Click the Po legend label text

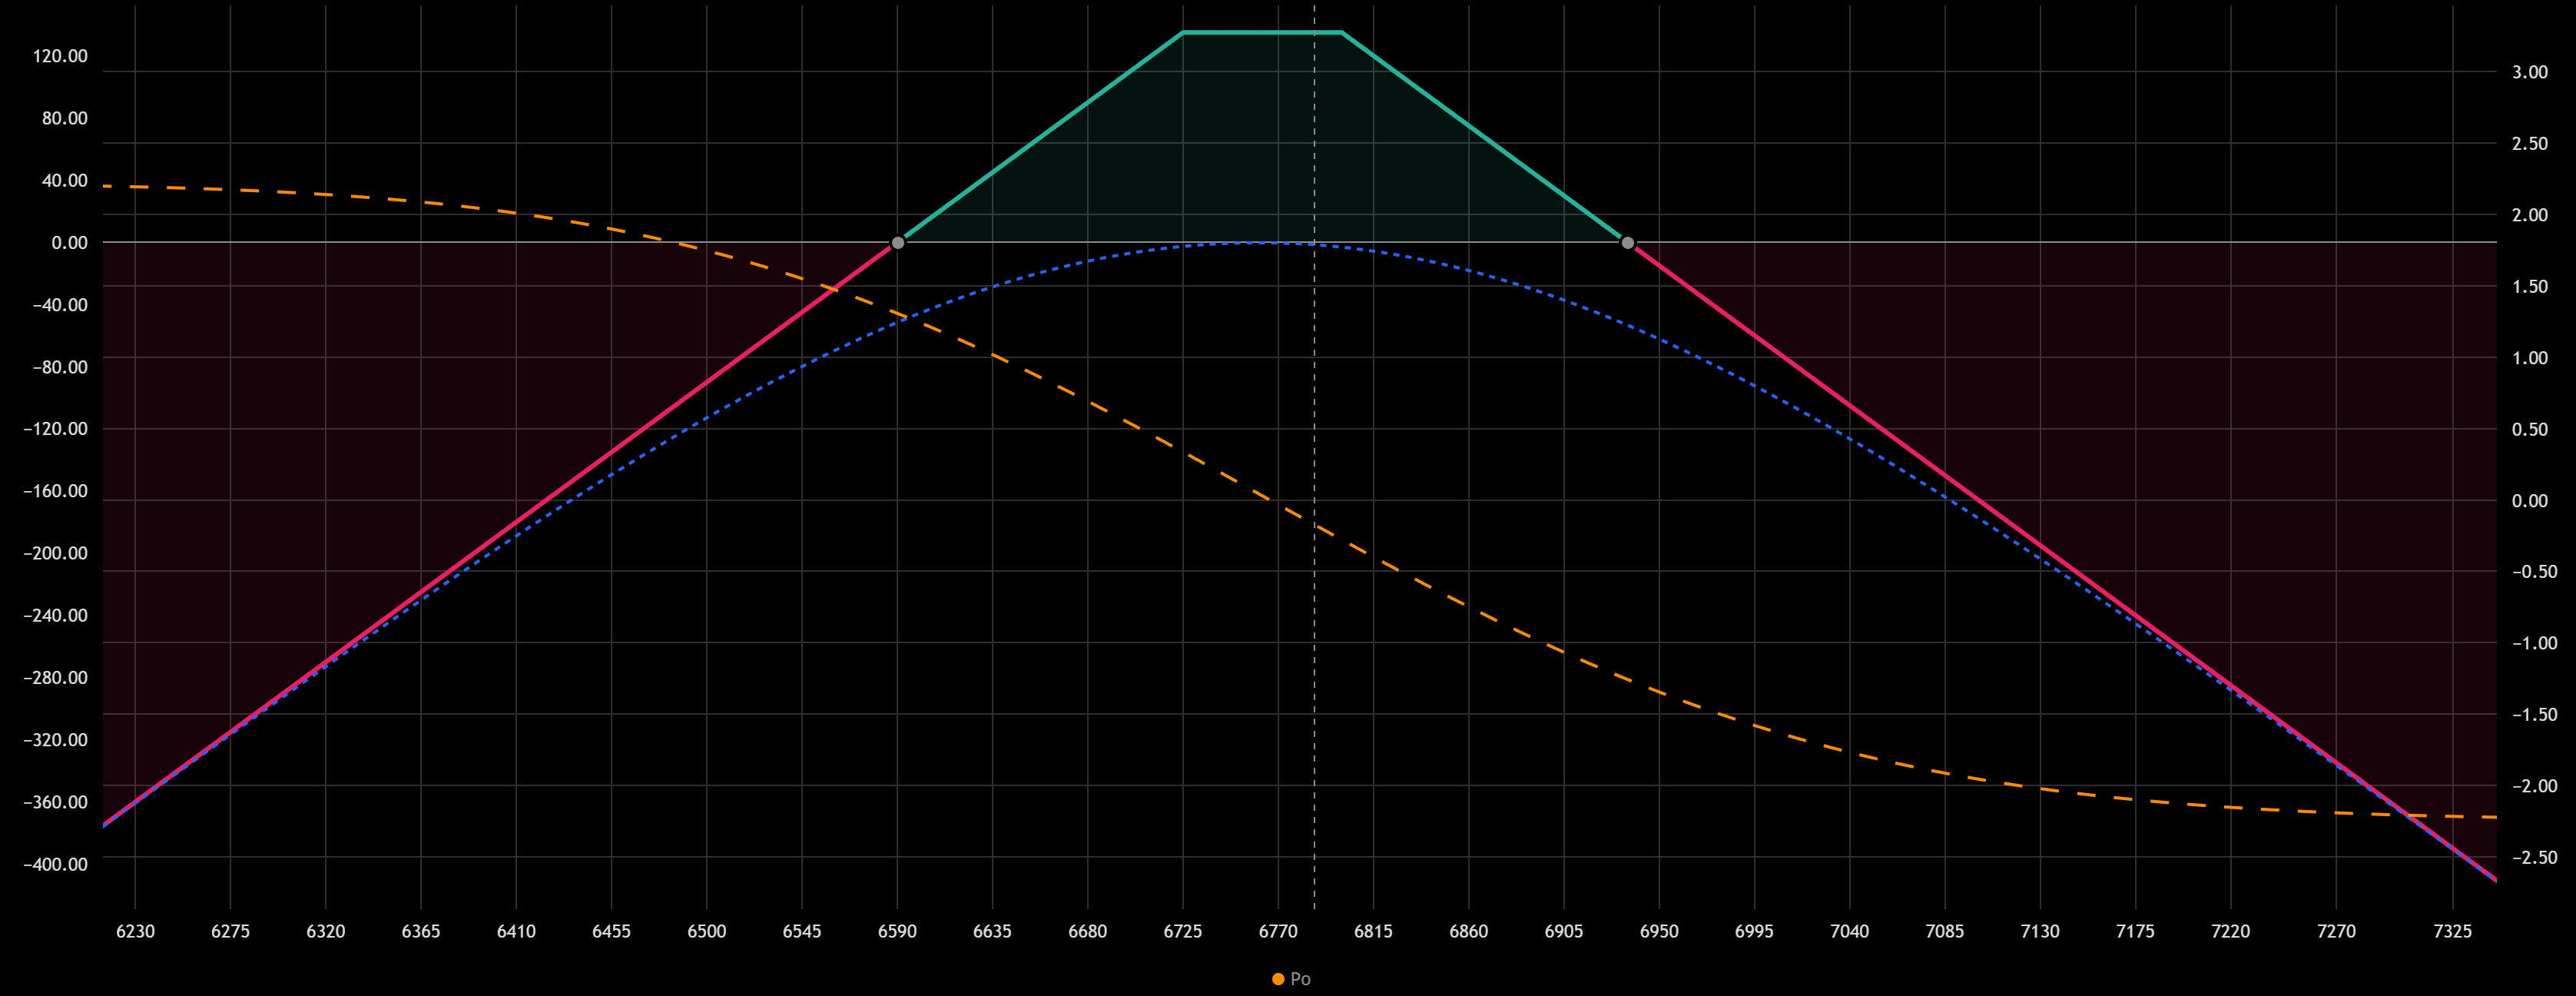(x=1300, y=979)
